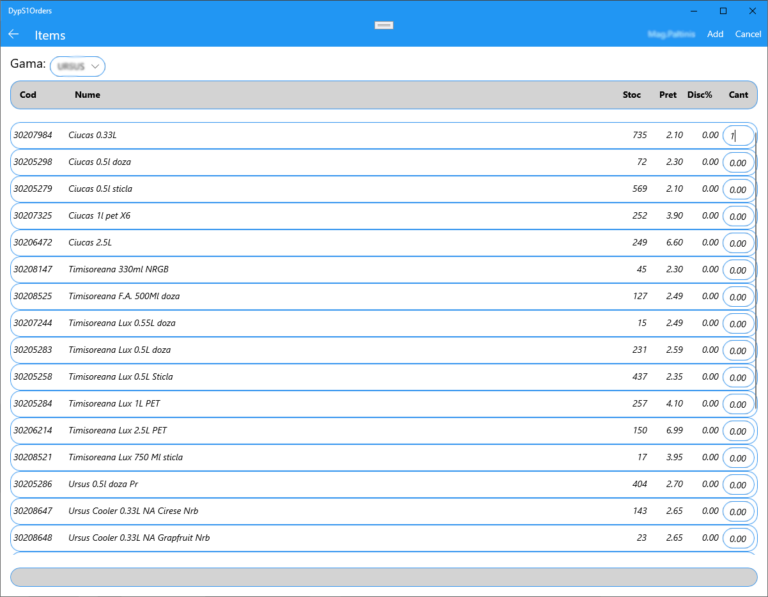768x597 pixels.
Task: Focus quantity field for Timisoreana Lux 2.5L PET
Action: [x=738, y=431]
